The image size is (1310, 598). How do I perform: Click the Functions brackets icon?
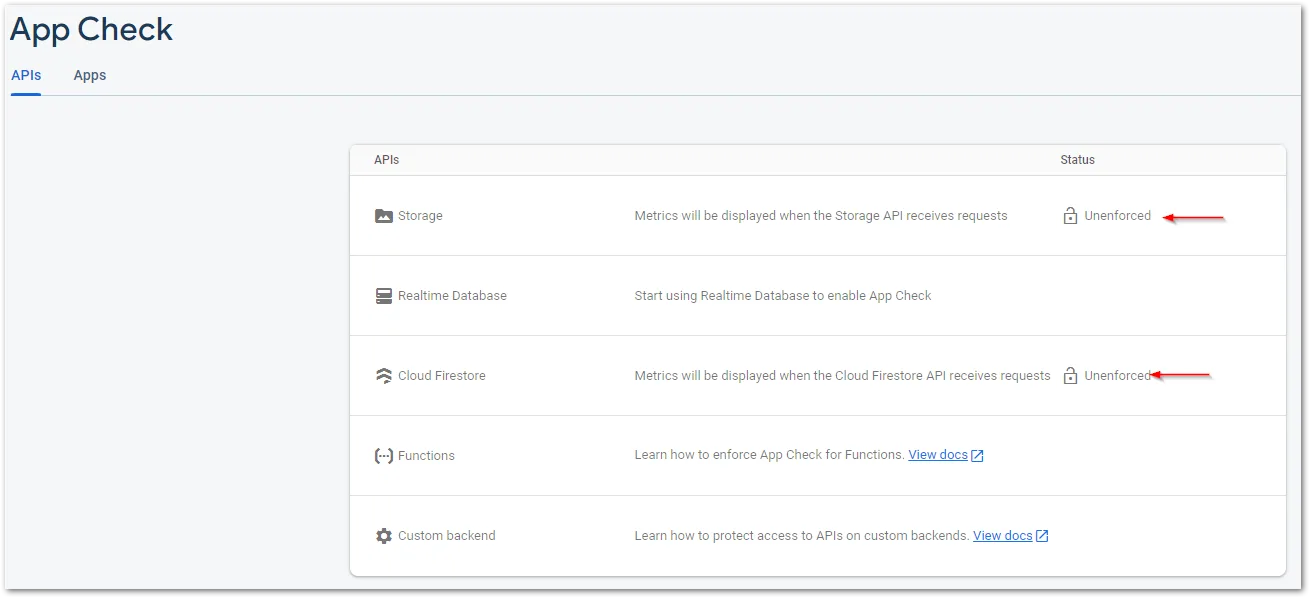tap(384, 456)
